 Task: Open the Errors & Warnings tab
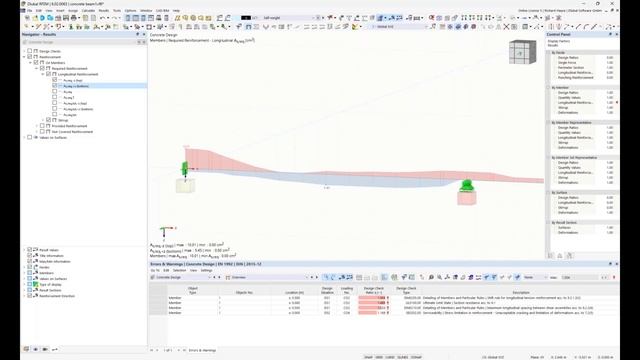click(x=202, y=350)
